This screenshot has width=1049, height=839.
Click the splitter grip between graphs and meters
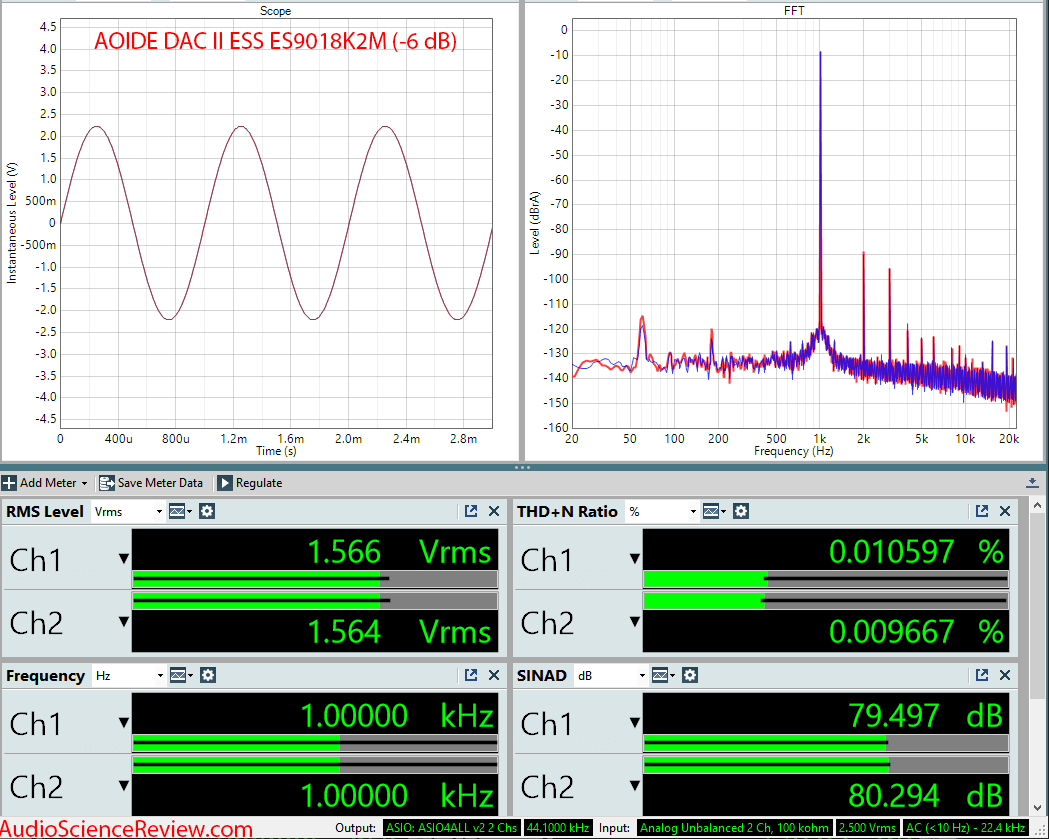(522, 468)
